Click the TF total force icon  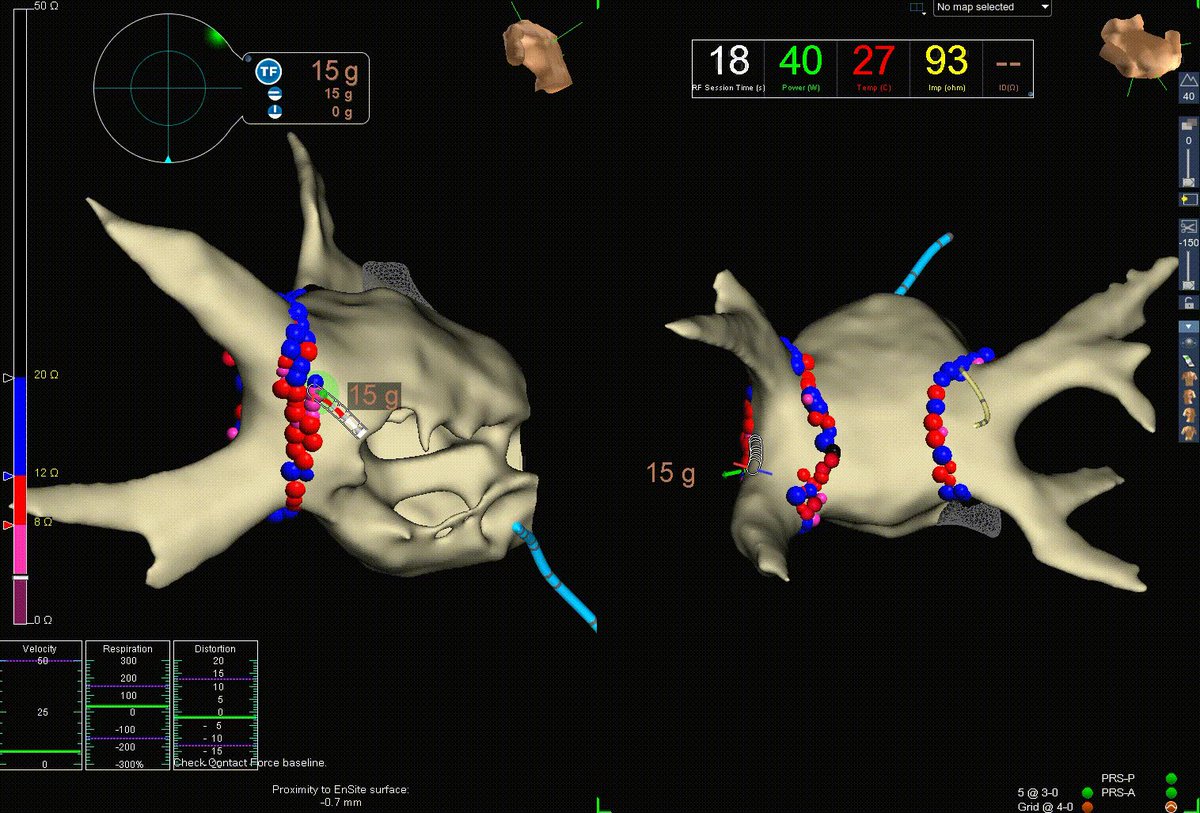(267, 71)
